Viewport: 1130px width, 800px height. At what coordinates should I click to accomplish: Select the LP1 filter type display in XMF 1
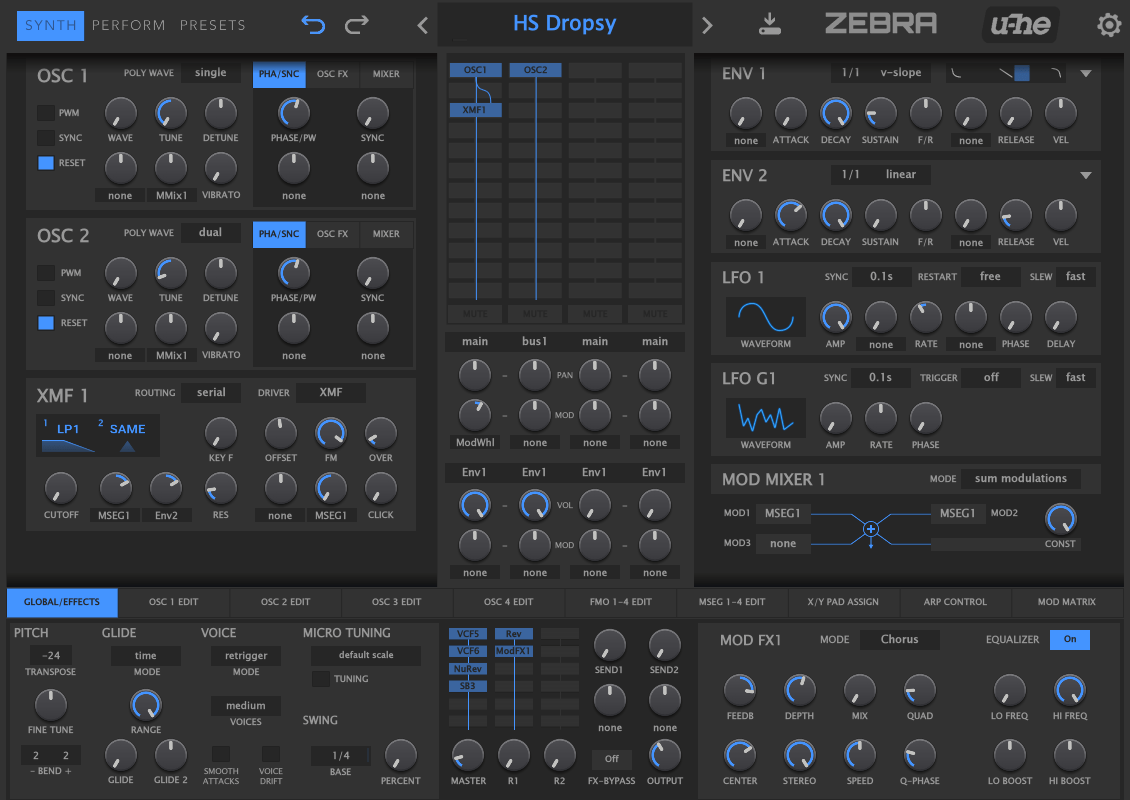point(68,435)
